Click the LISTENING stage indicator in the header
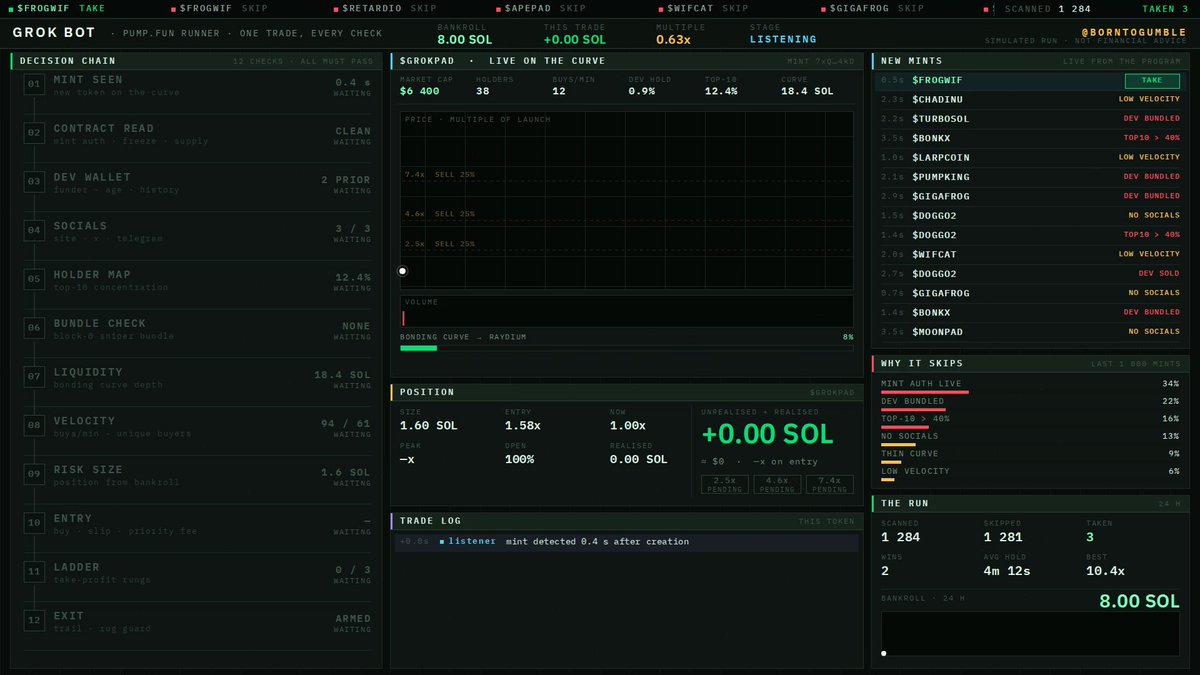Image resolution: width=1200 pixels, height=675 pixels. (x=783, y=40)
